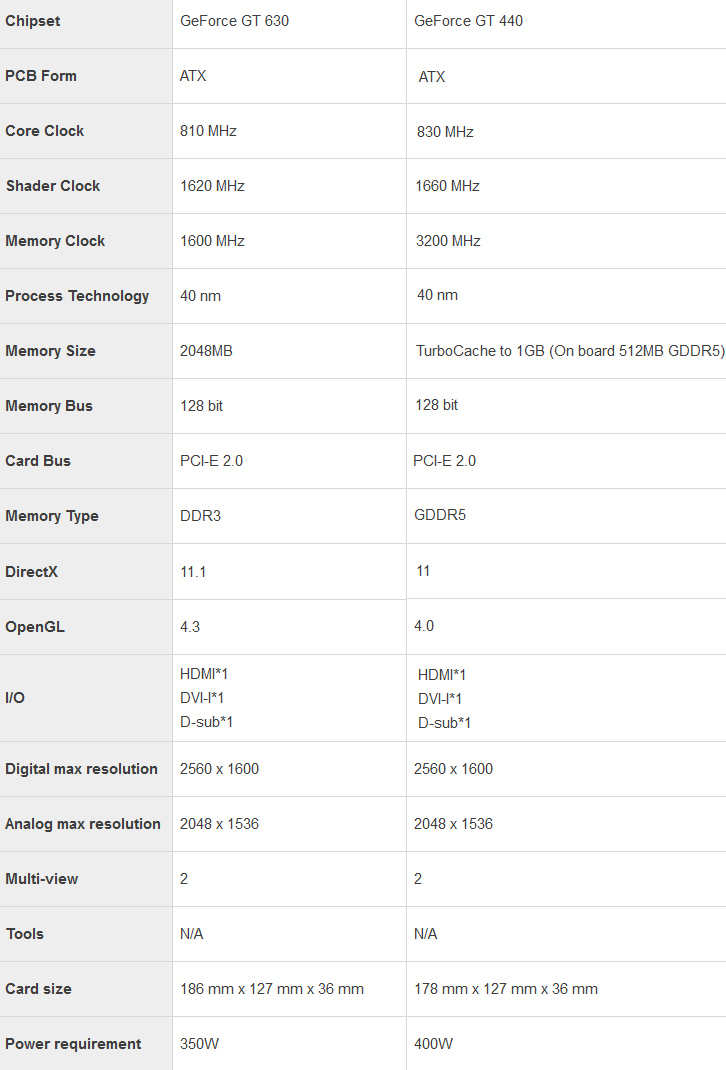
Task: Click the 186 mm card size value
Action: (272, 989)
